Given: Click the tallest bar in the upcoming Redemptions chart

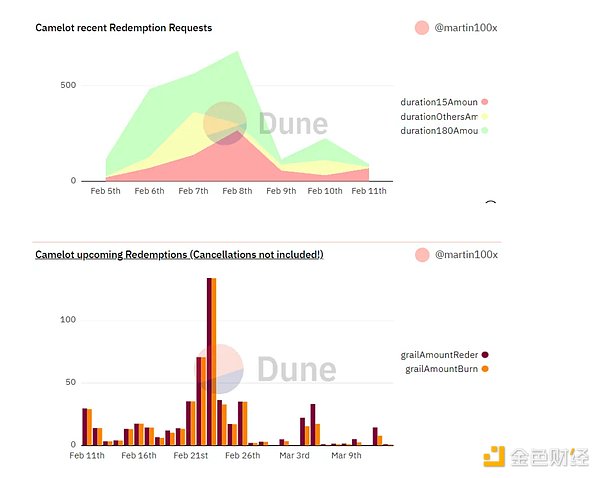Looking at the screenshot, I should point(209,360).
